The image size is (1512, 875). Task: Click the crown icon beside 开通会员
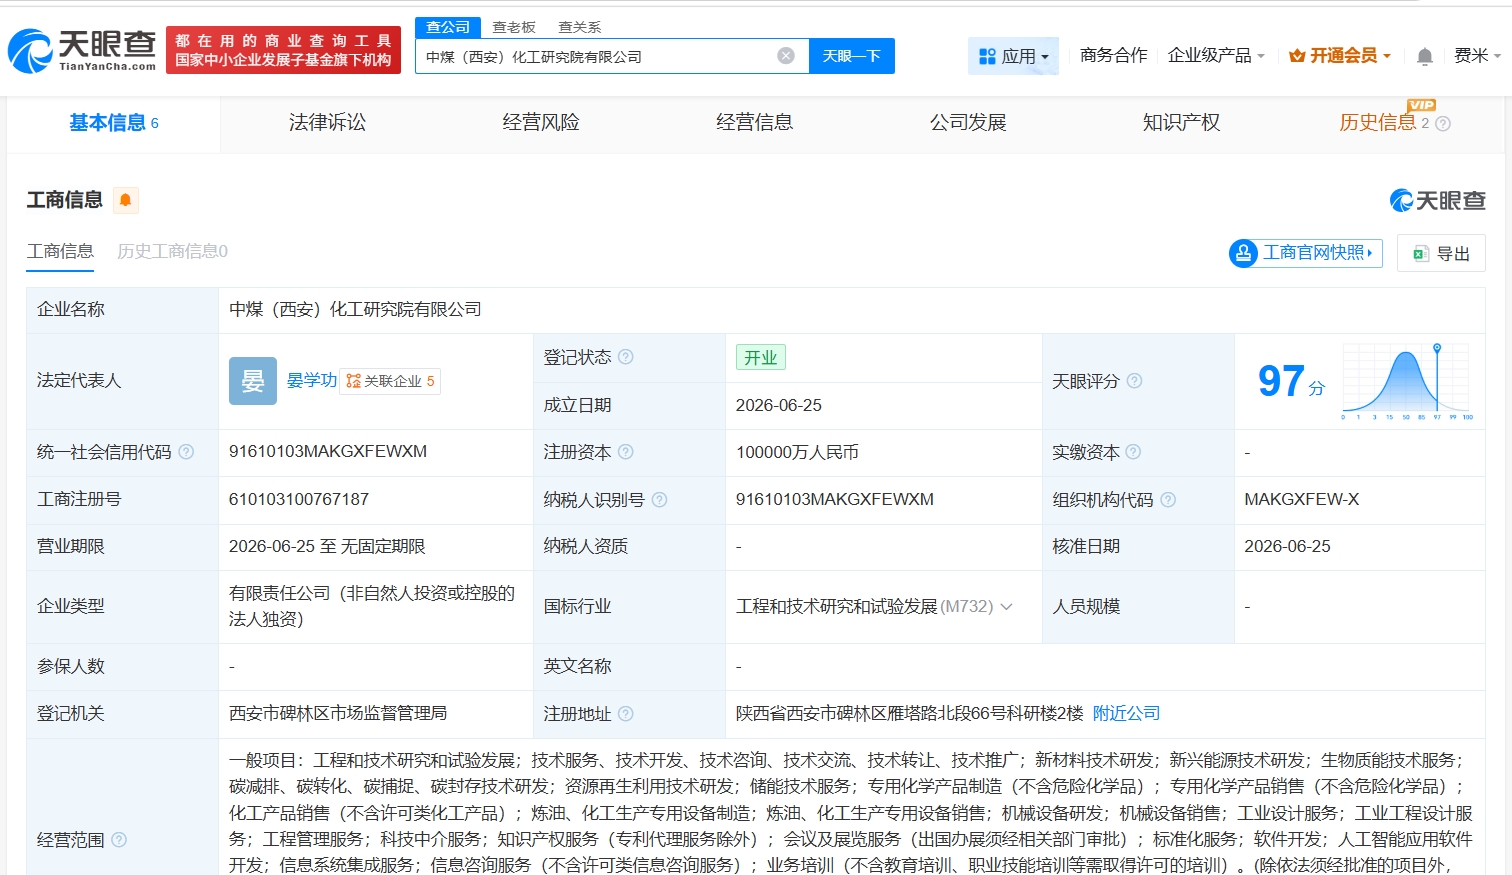(x=1297, y=56)
